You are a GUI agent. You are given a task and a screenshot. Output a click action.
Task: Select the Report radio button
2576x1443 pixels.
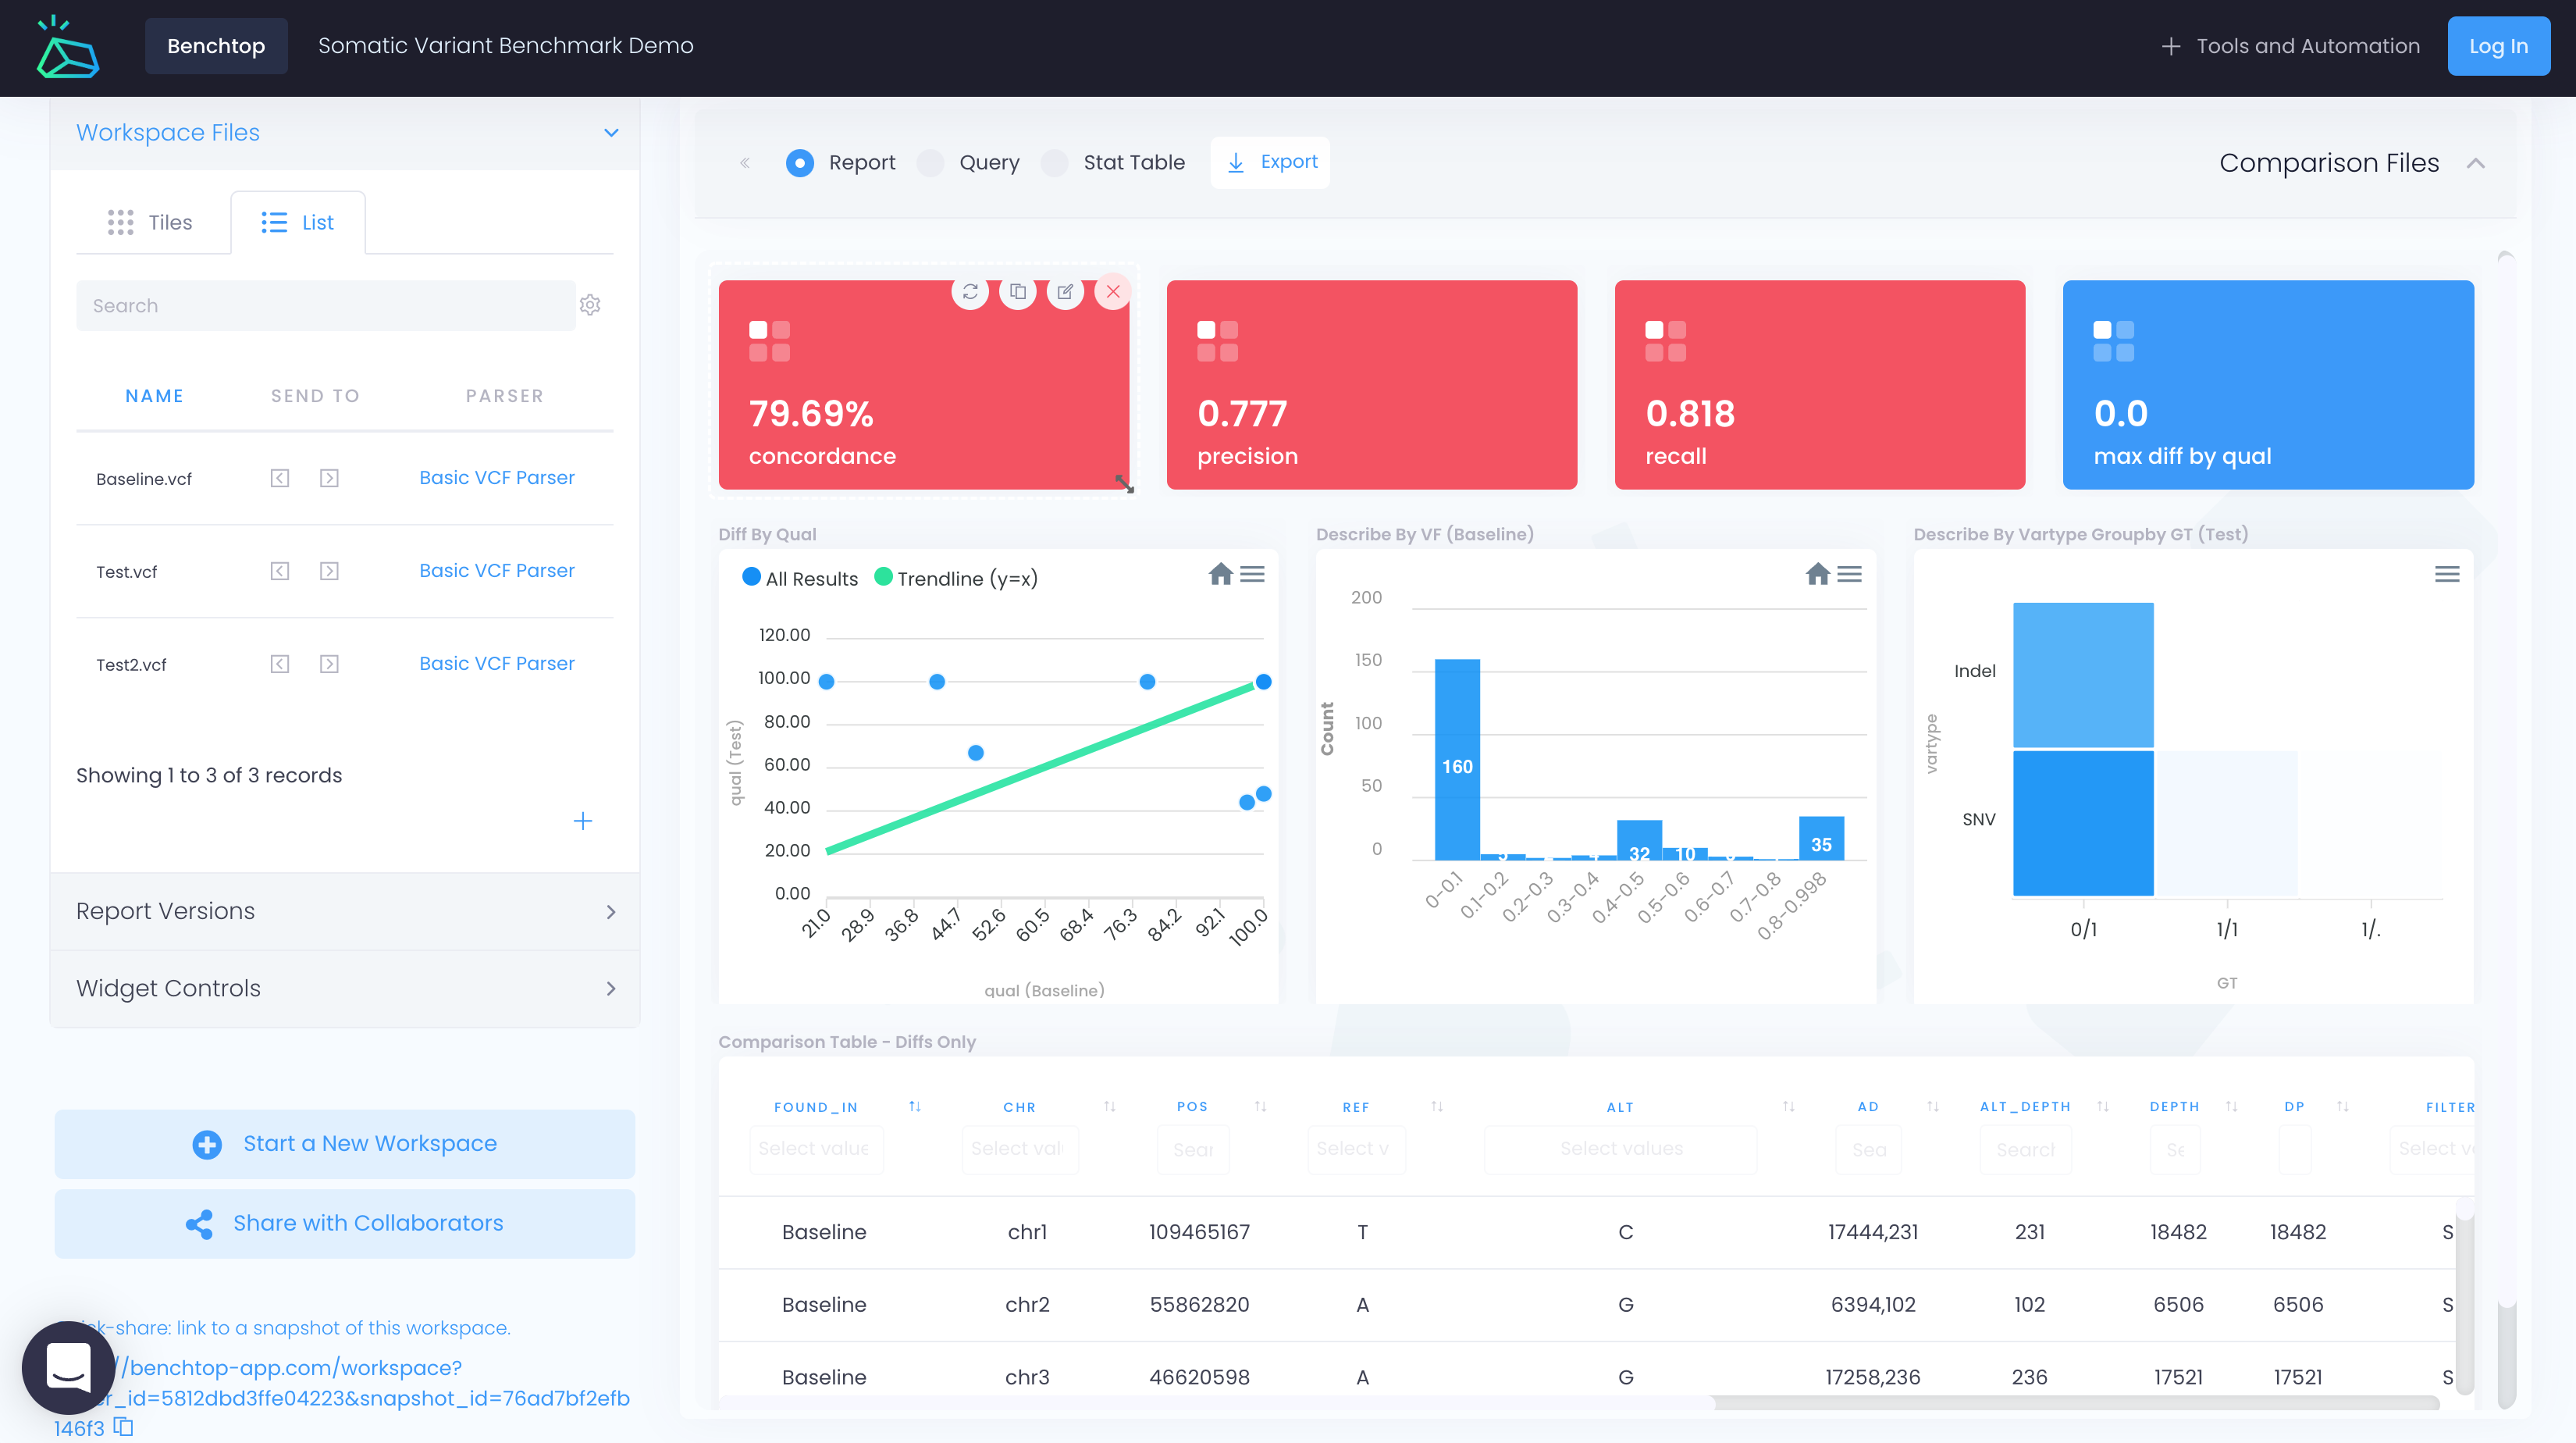[800, 162]
